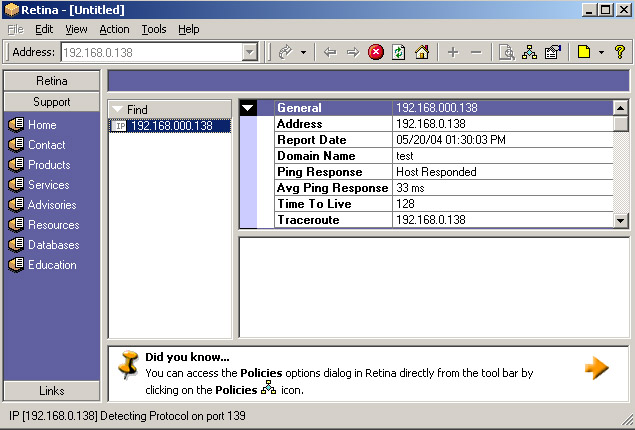Viewport: 635px width, 430px height.
Task: Click the Address row value 192.168.0.138
Action: pyautogui.click(x=431, y=124)
